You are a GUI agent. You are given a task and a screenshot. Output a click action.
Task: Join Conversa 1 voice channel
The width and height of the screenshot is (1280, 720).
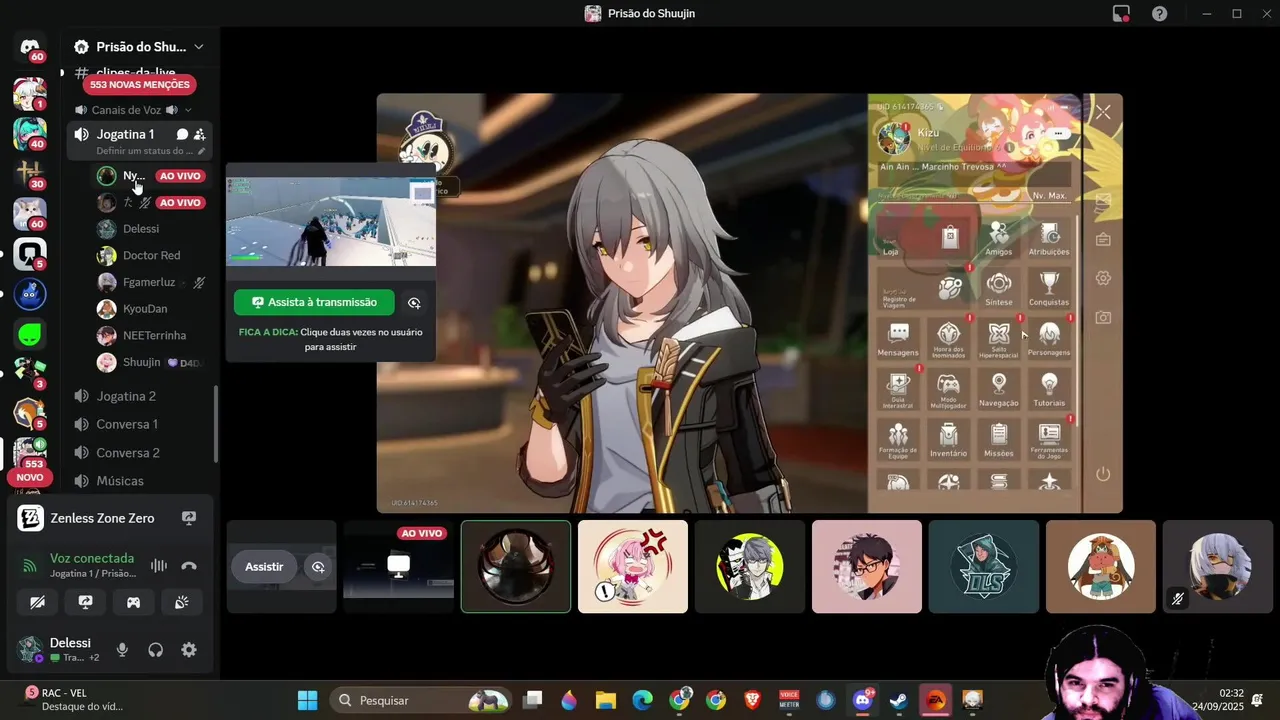point(140,424)
